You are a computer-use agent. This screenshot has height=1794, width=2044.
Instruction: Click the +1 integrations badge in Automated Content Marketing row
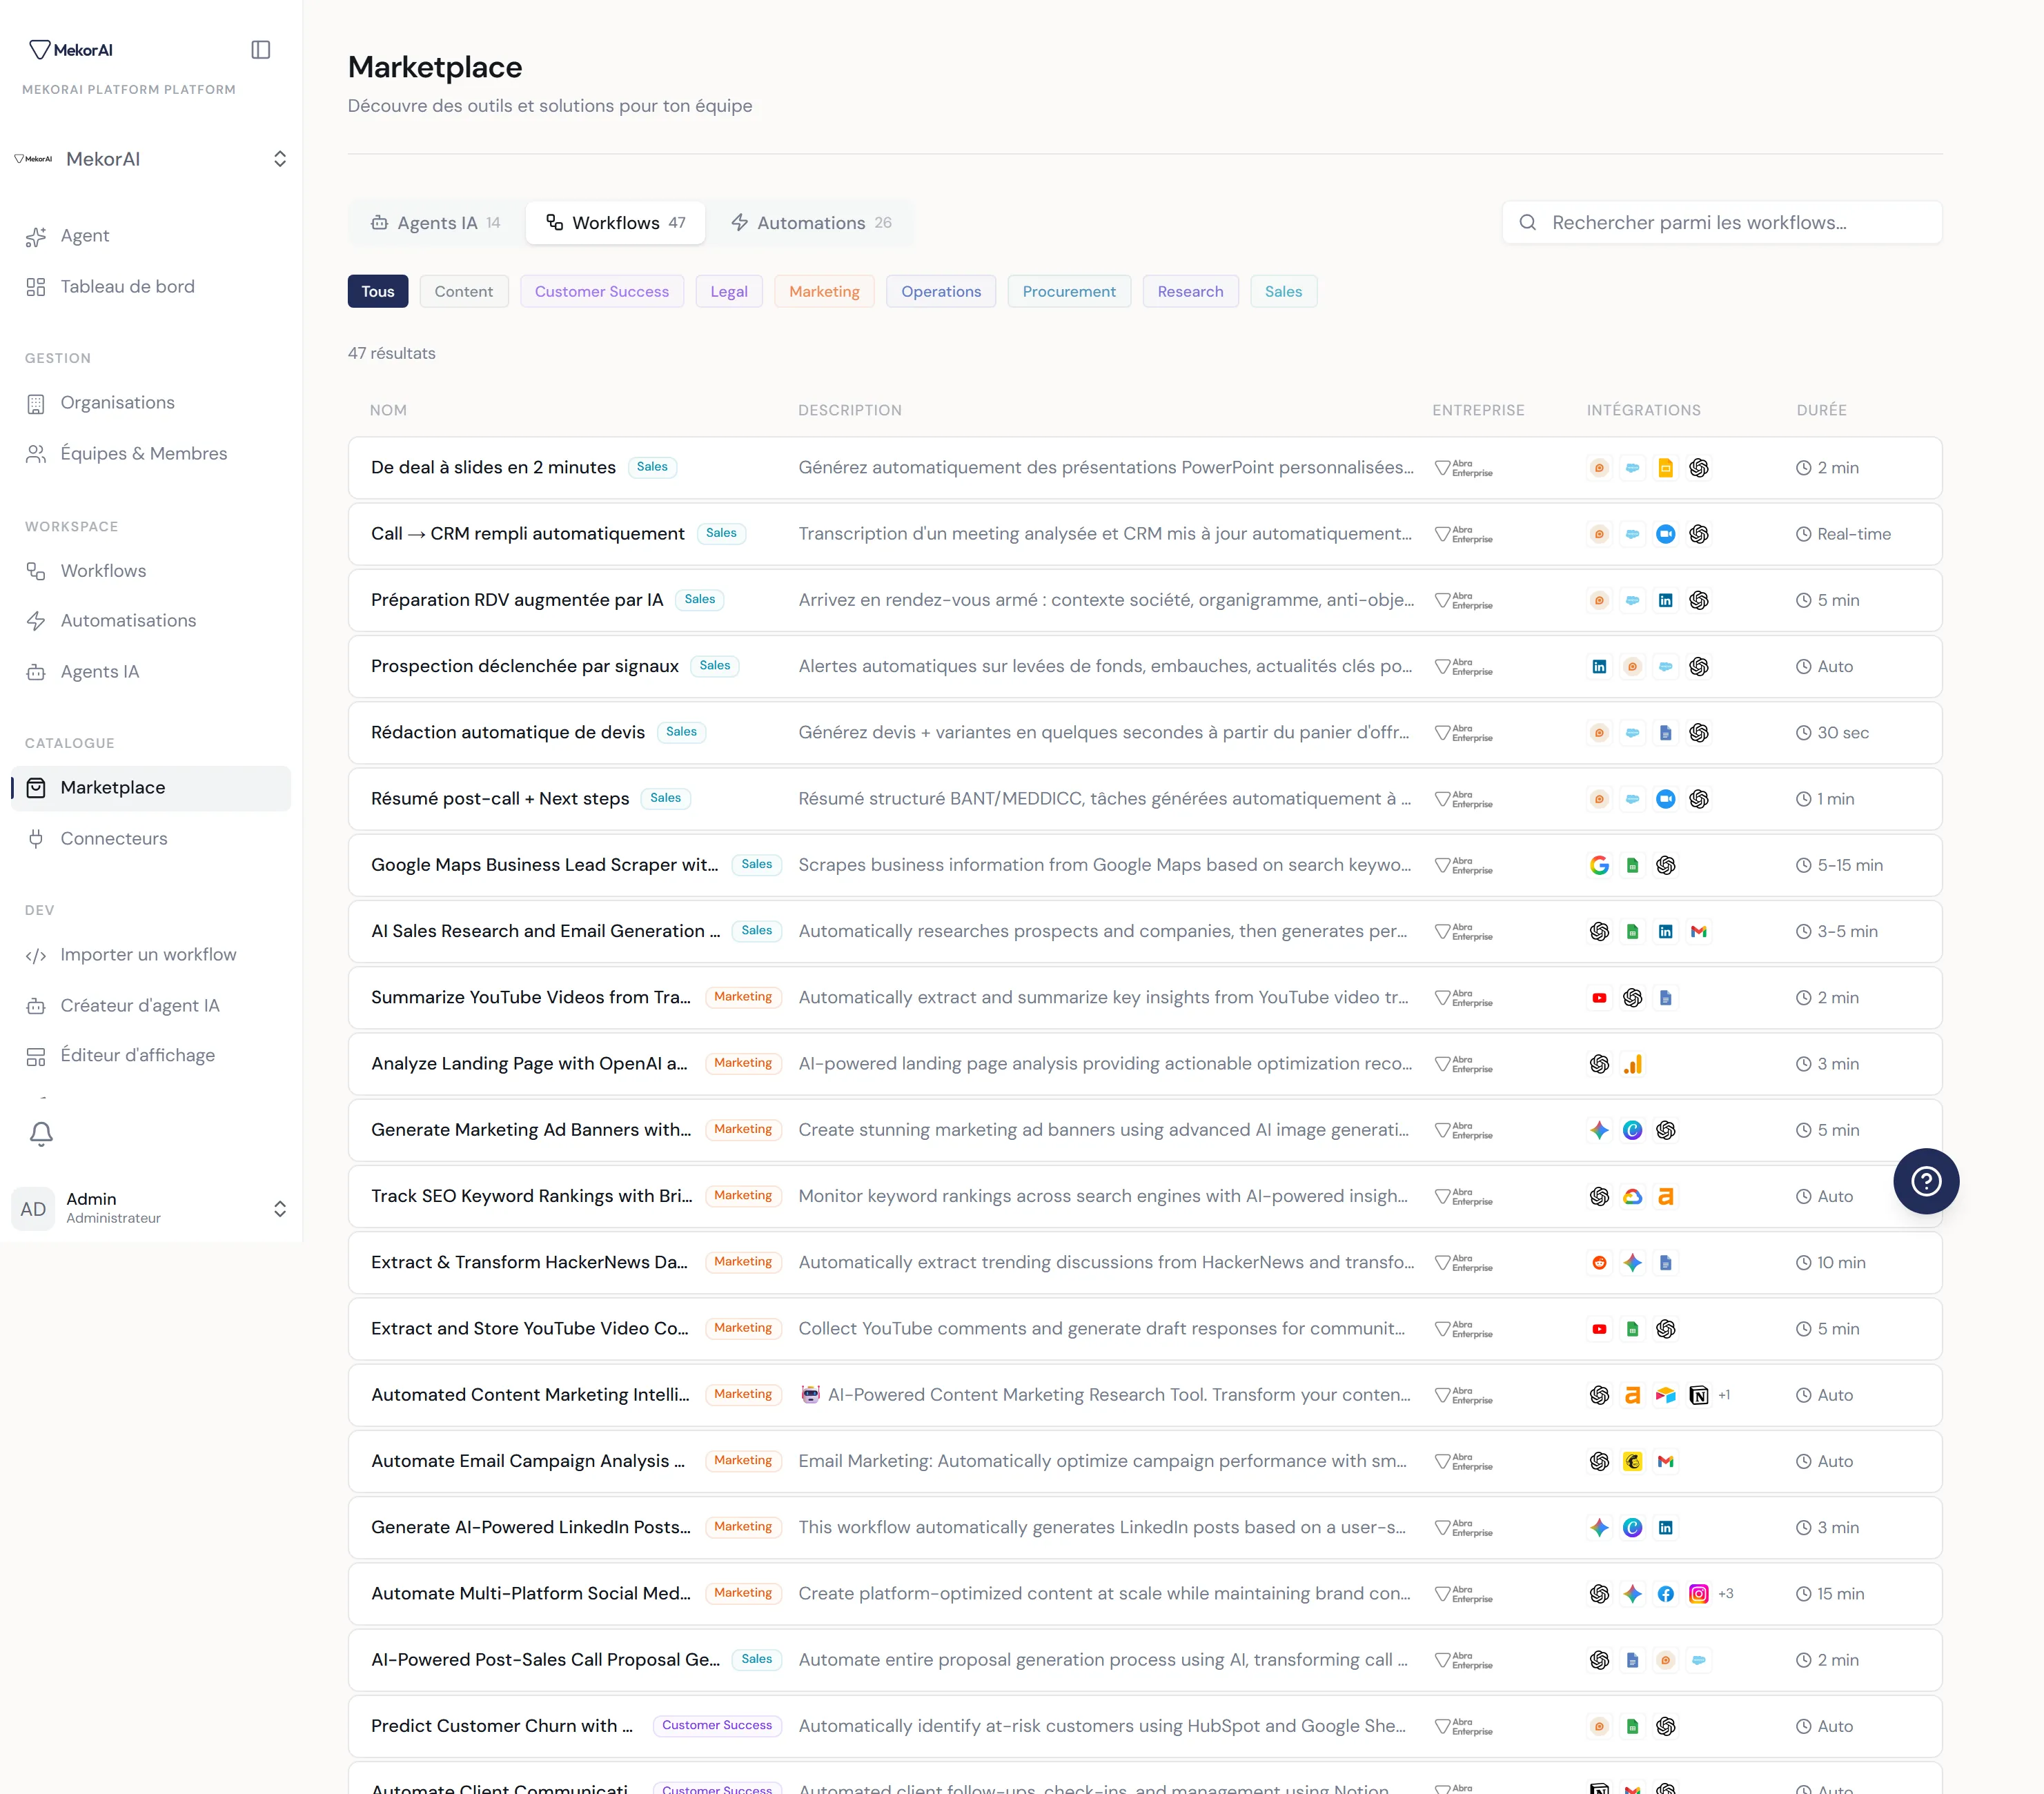point(1725,1395)
